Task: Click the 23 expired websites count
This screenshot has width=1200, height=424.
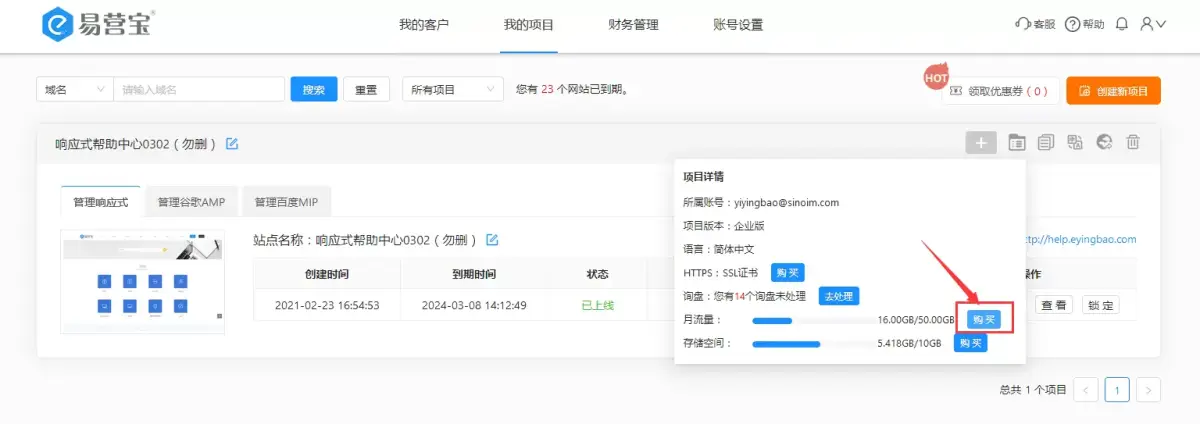Action: click(547, 90)
